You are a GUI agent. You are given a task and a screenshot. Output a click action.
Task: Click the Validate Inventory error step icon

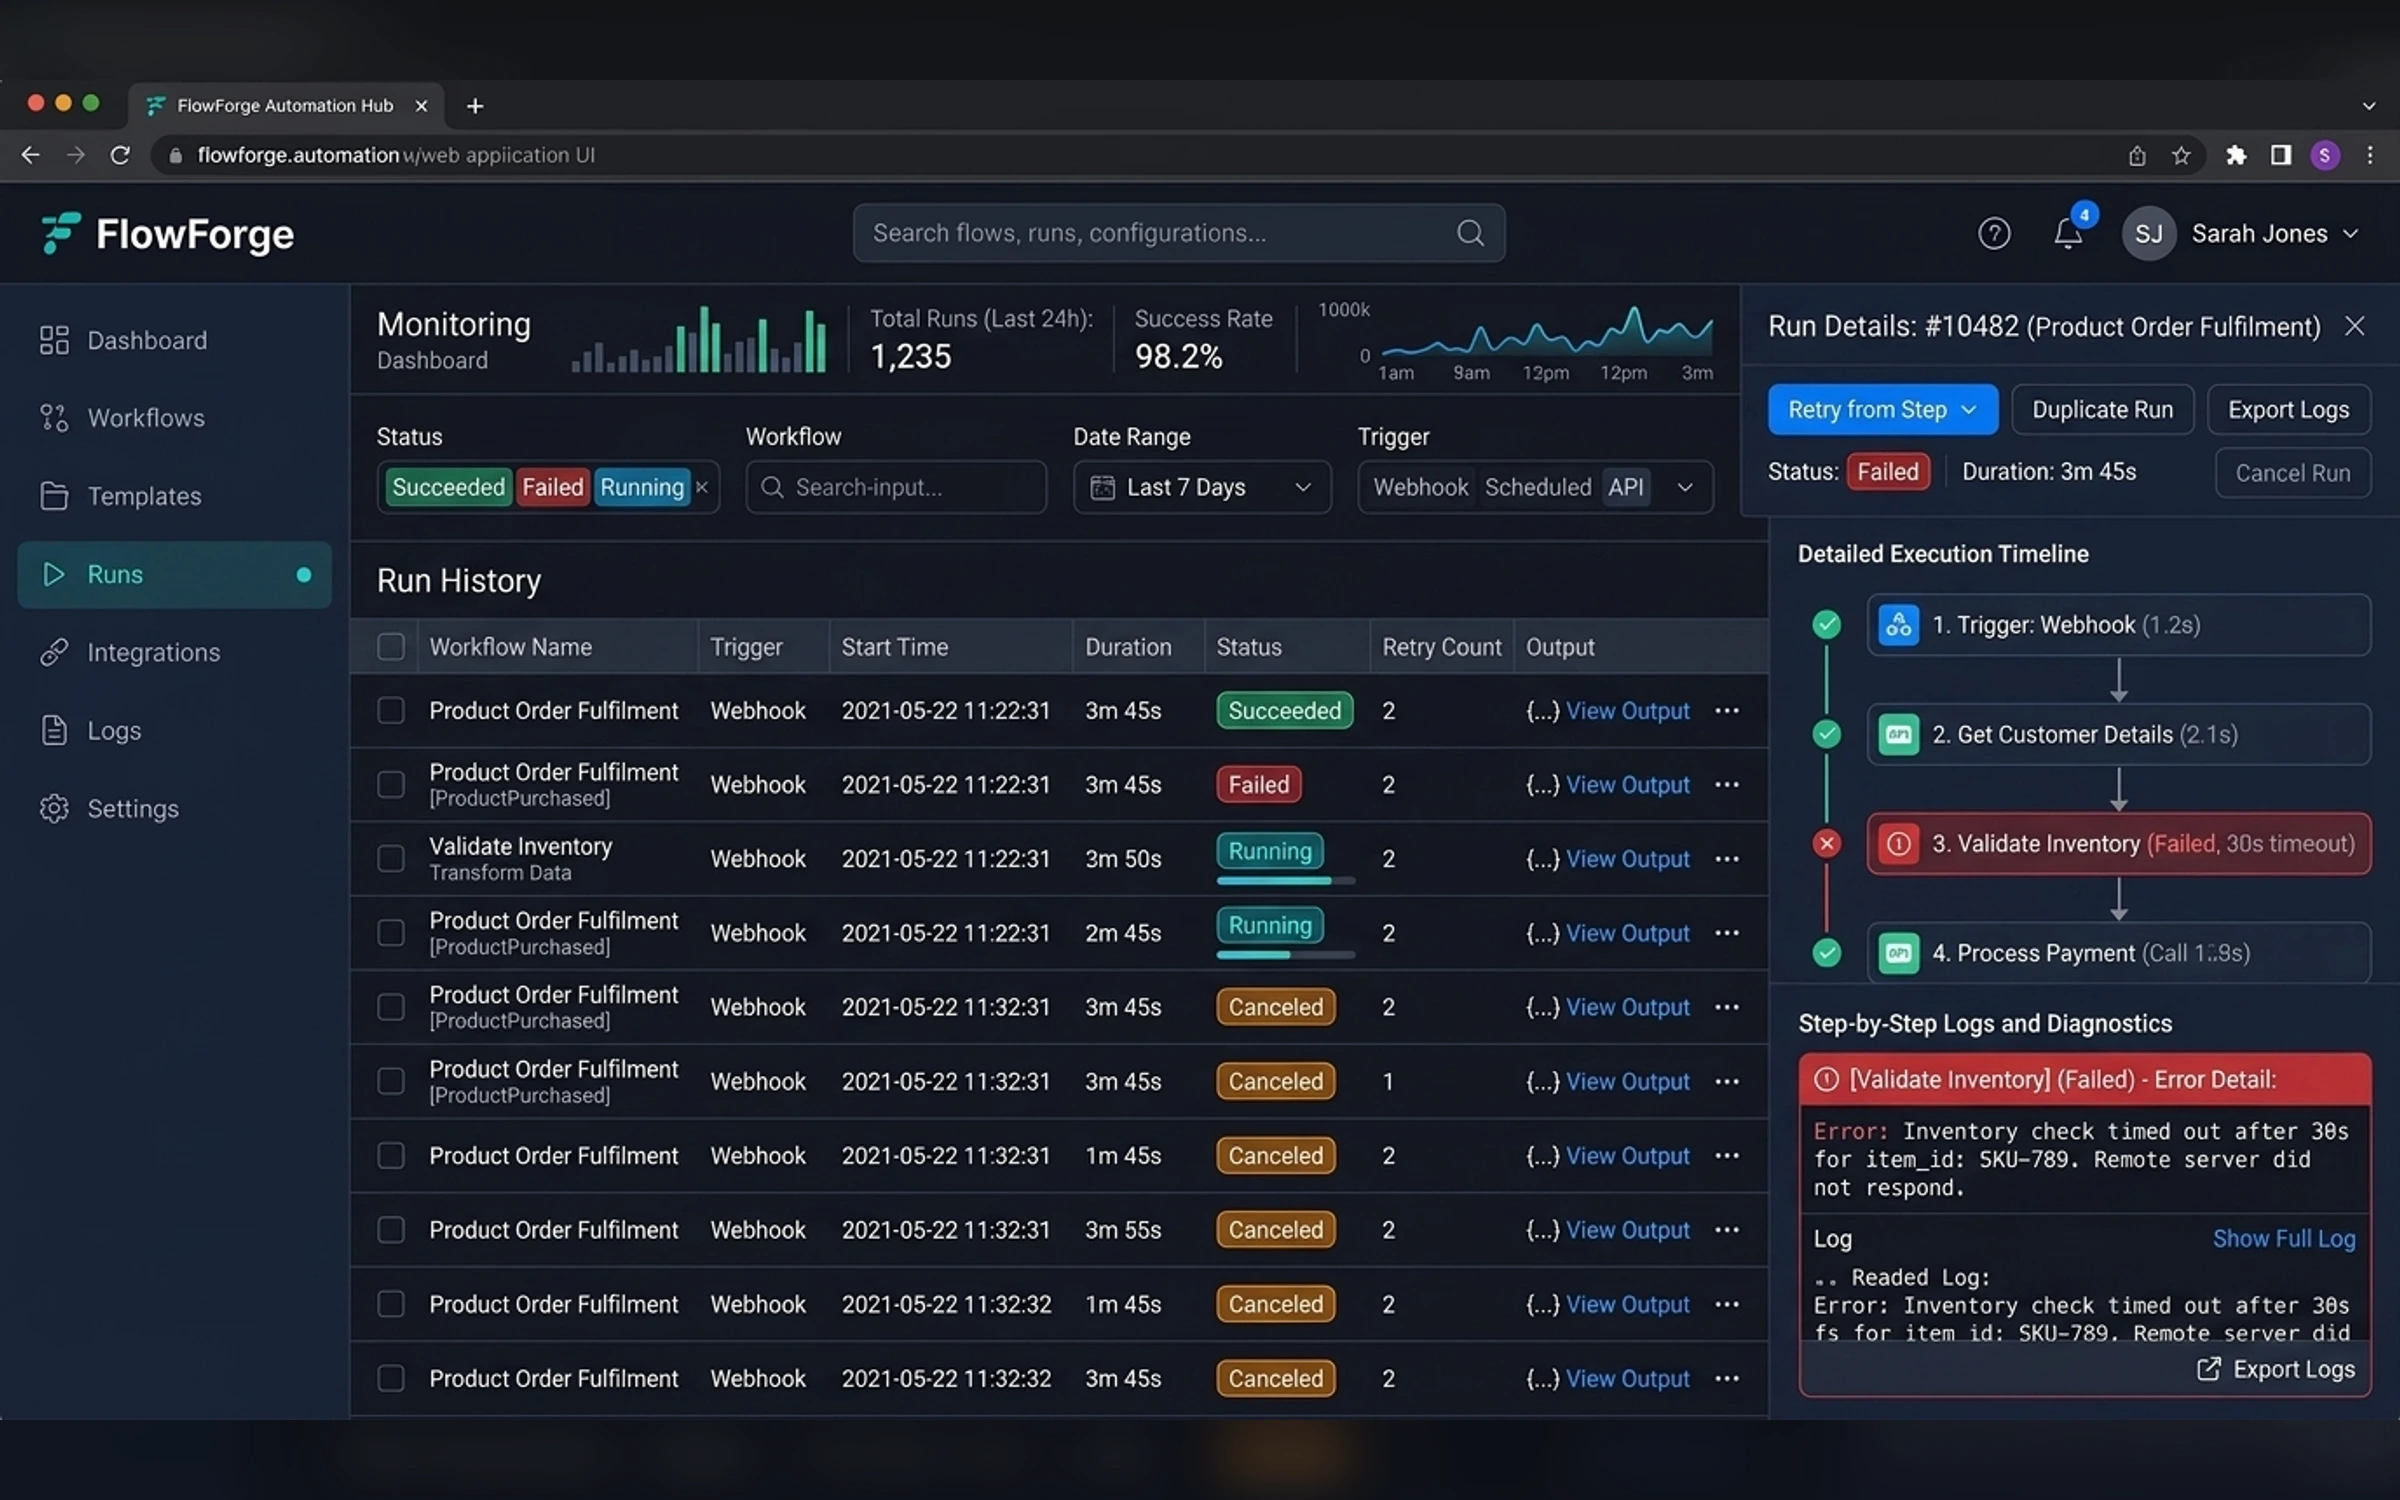click(x=1898, y=844)
